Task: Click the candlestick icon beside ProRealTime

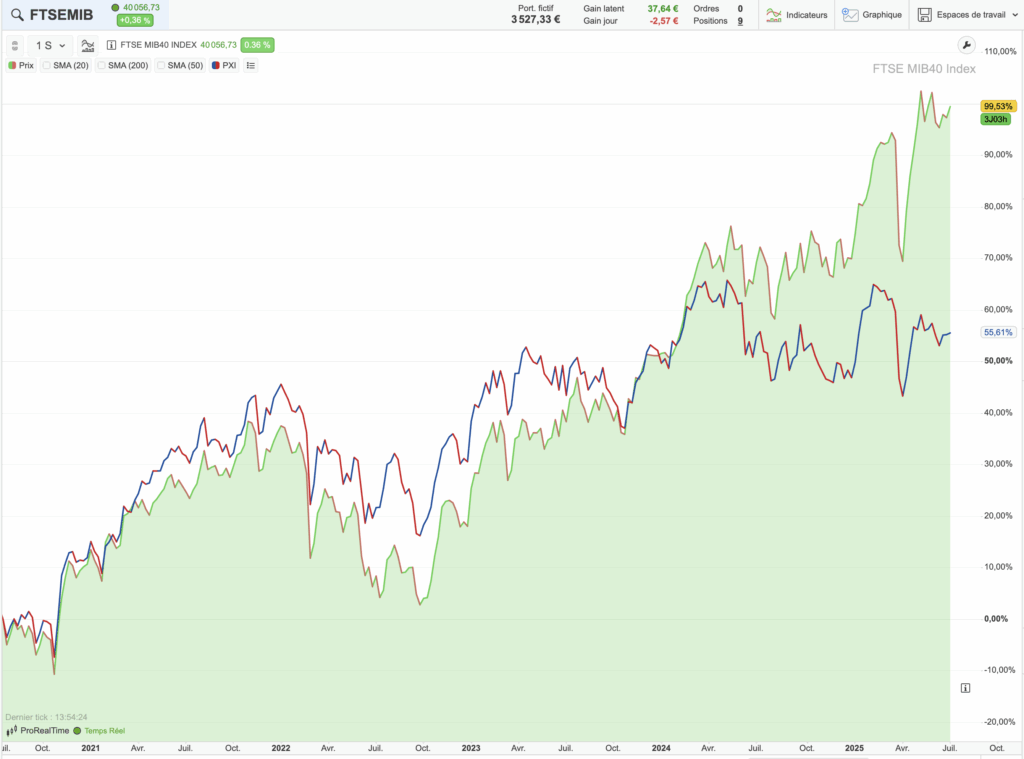Action: click(x=11, y=731)
